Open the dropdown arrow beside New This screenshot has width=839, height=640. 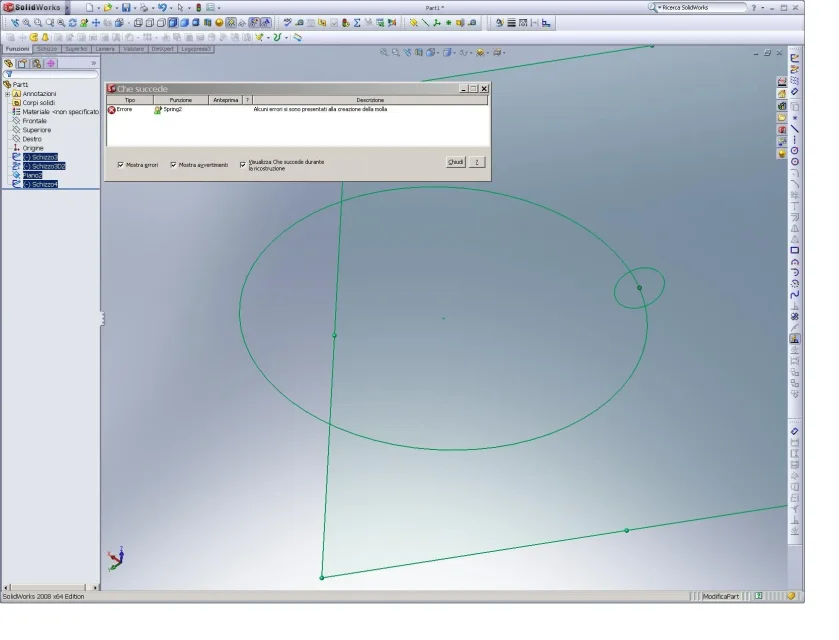[98, 8]
